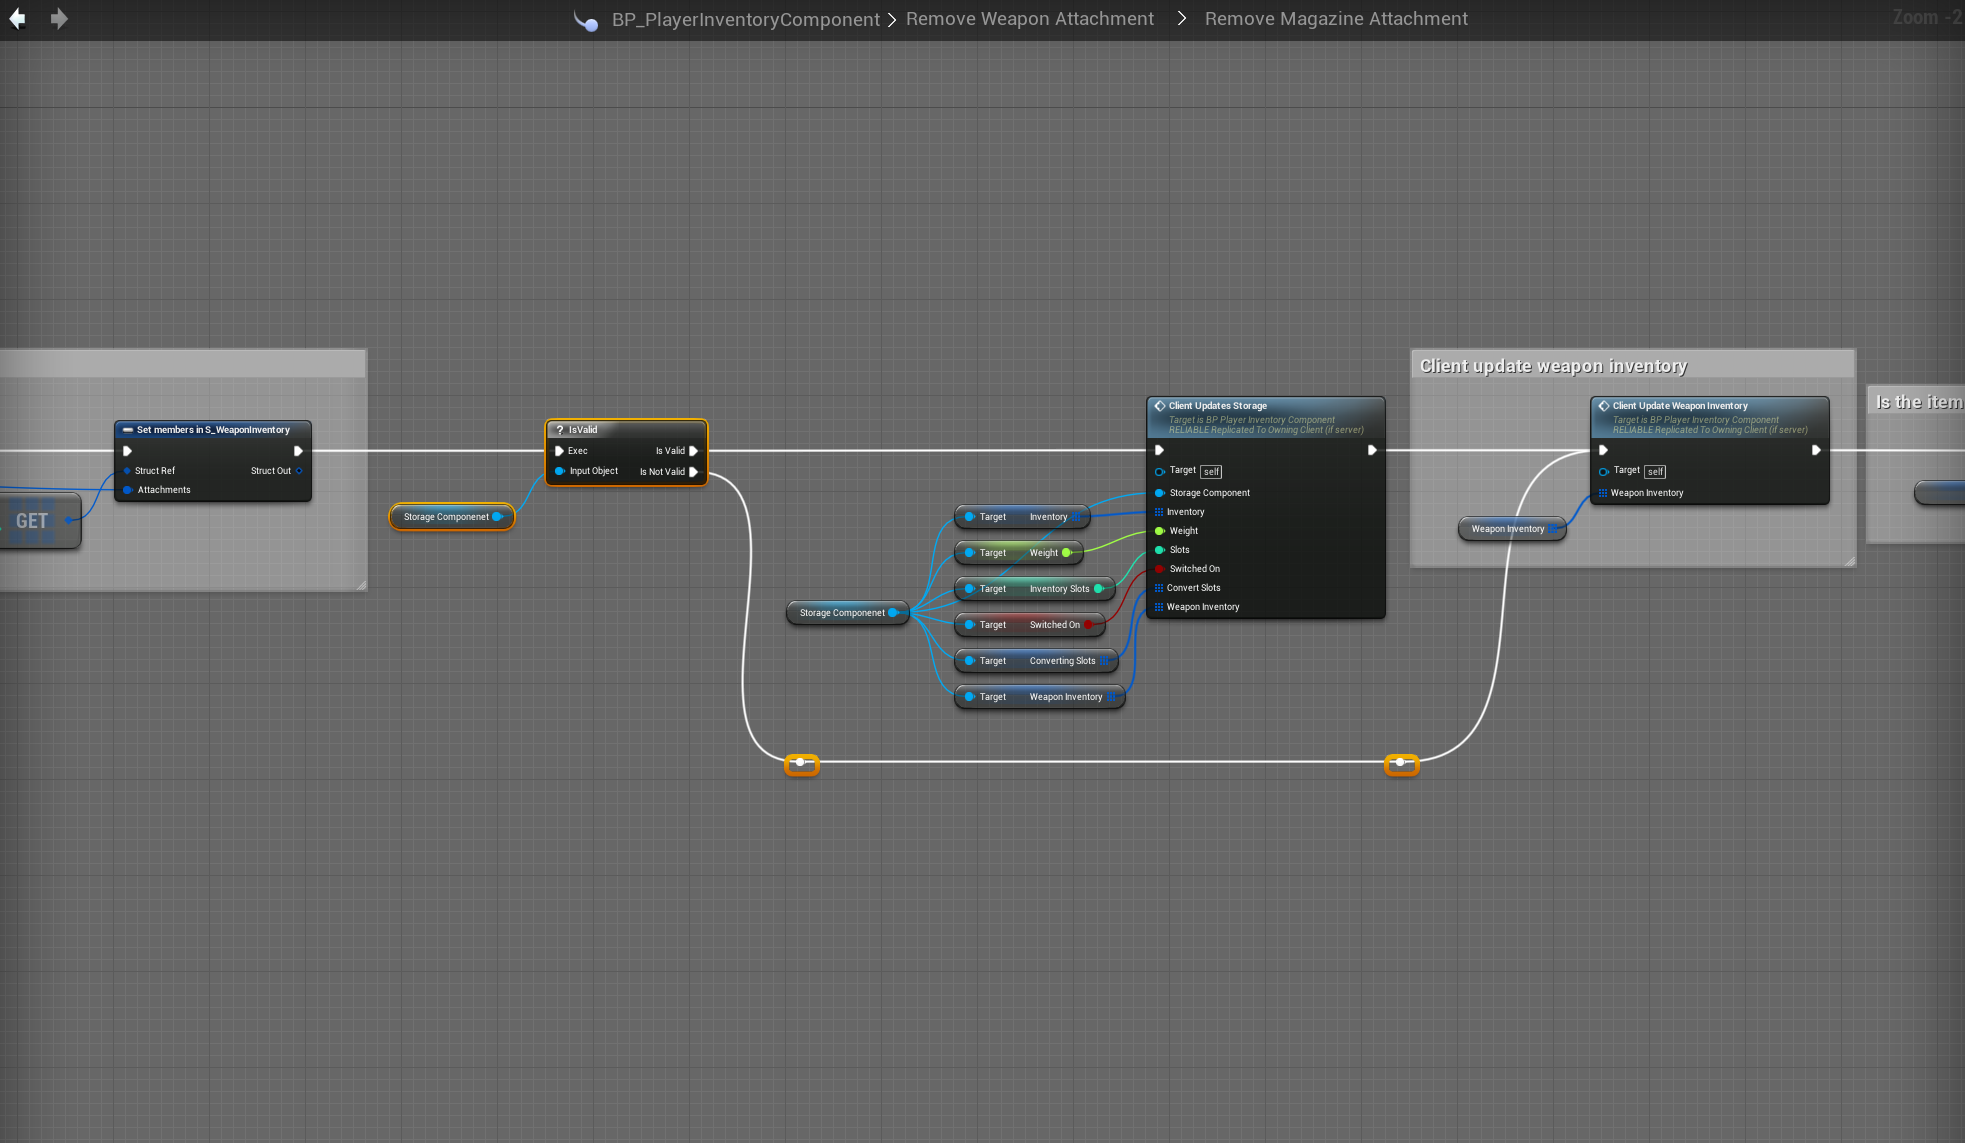
Task: Select the Client update weapon inventory comment
Action: (1553, 366)
